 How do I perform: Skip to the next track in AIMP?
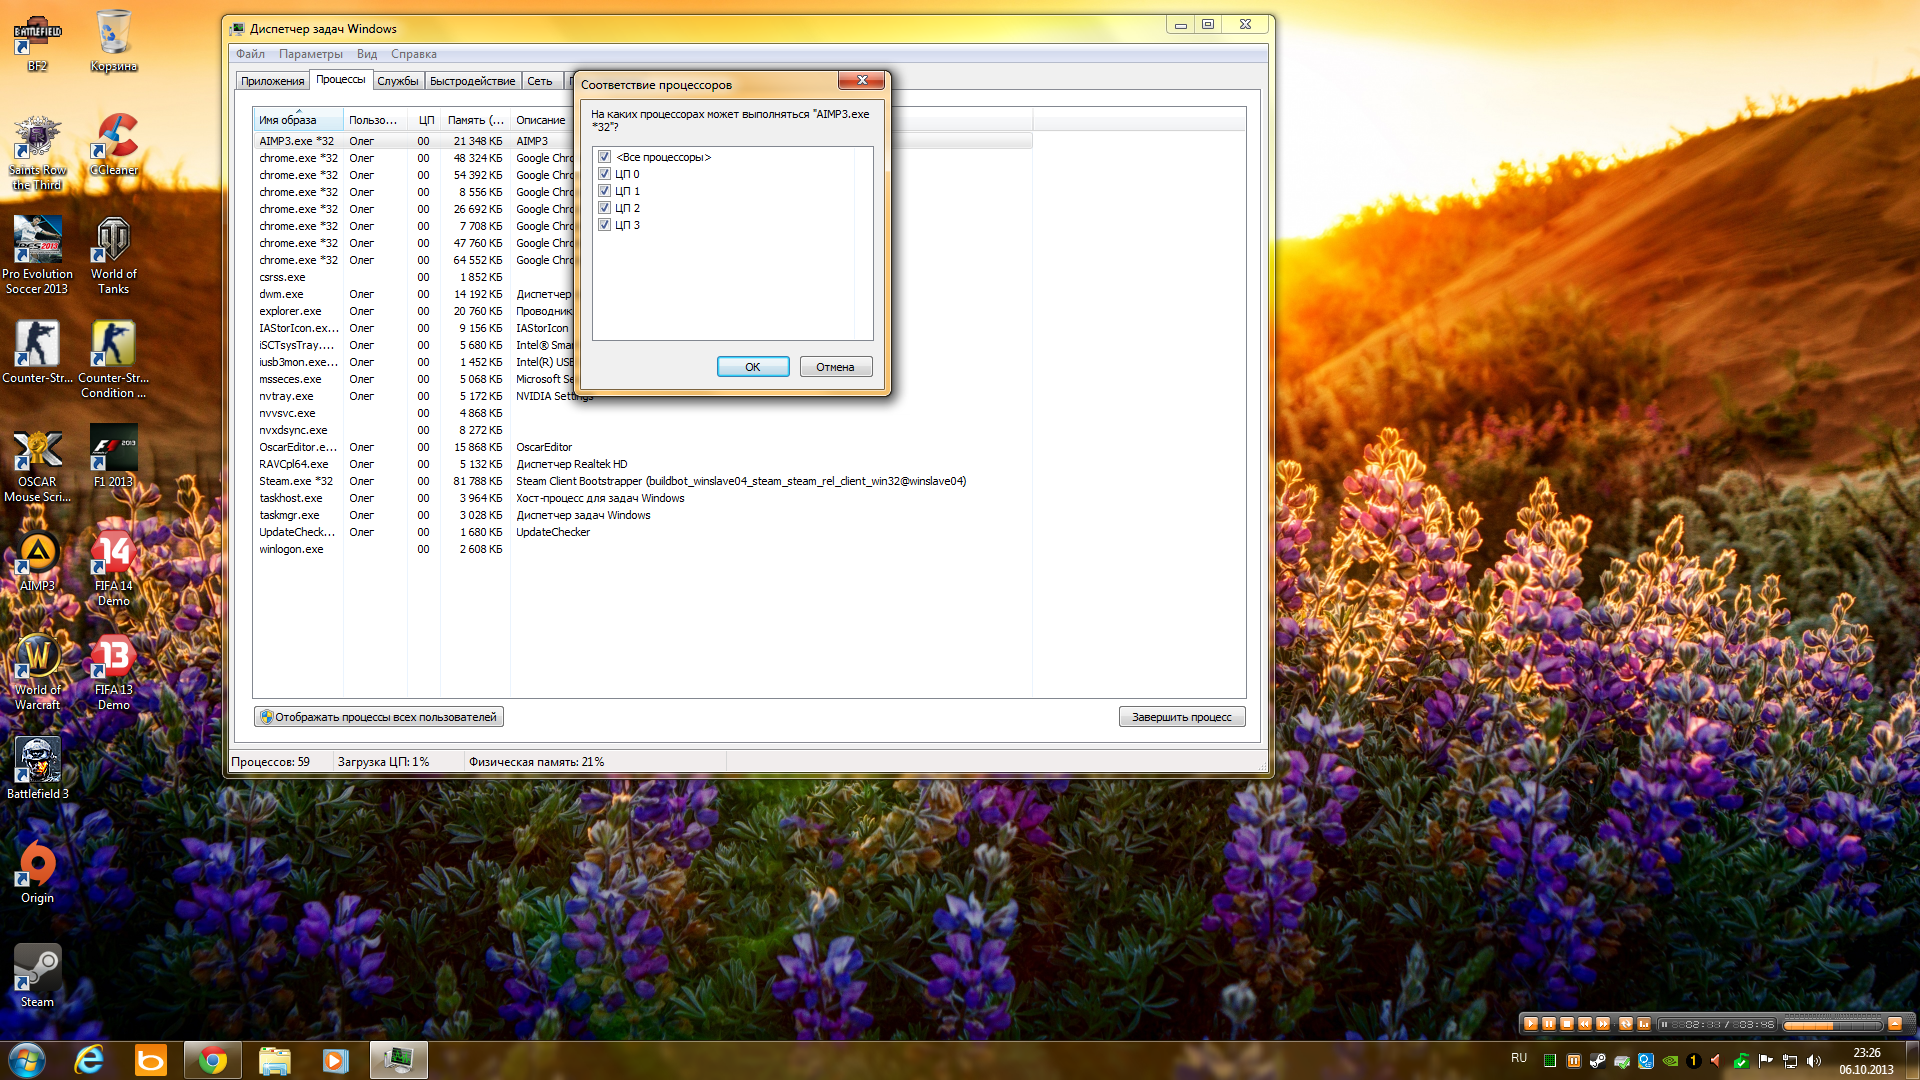tap(1603, 1024)
